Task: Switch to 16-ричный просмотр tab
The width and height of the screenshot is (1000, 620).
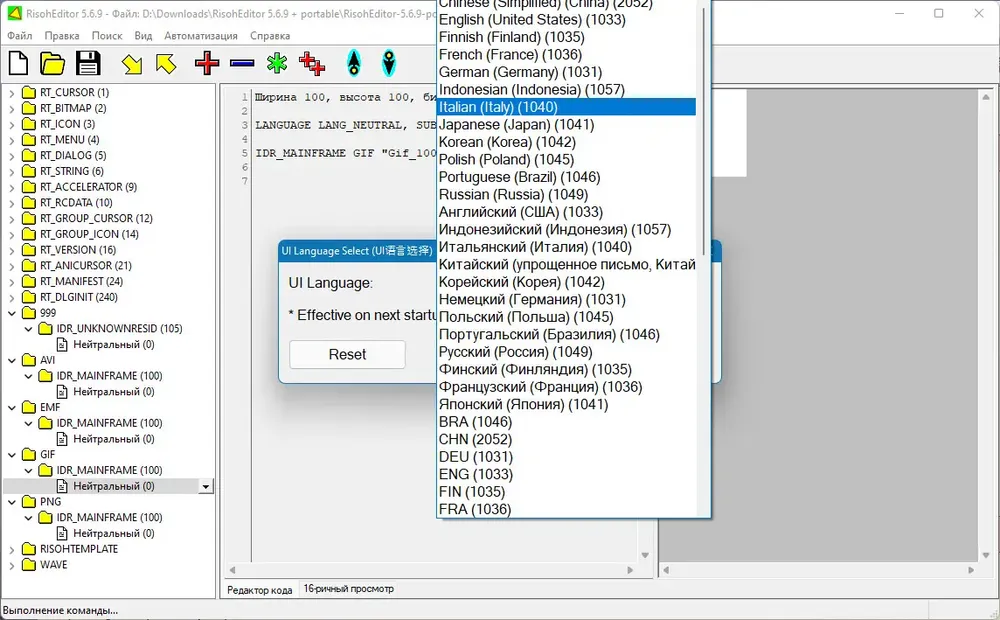Action: click(348, 589)
